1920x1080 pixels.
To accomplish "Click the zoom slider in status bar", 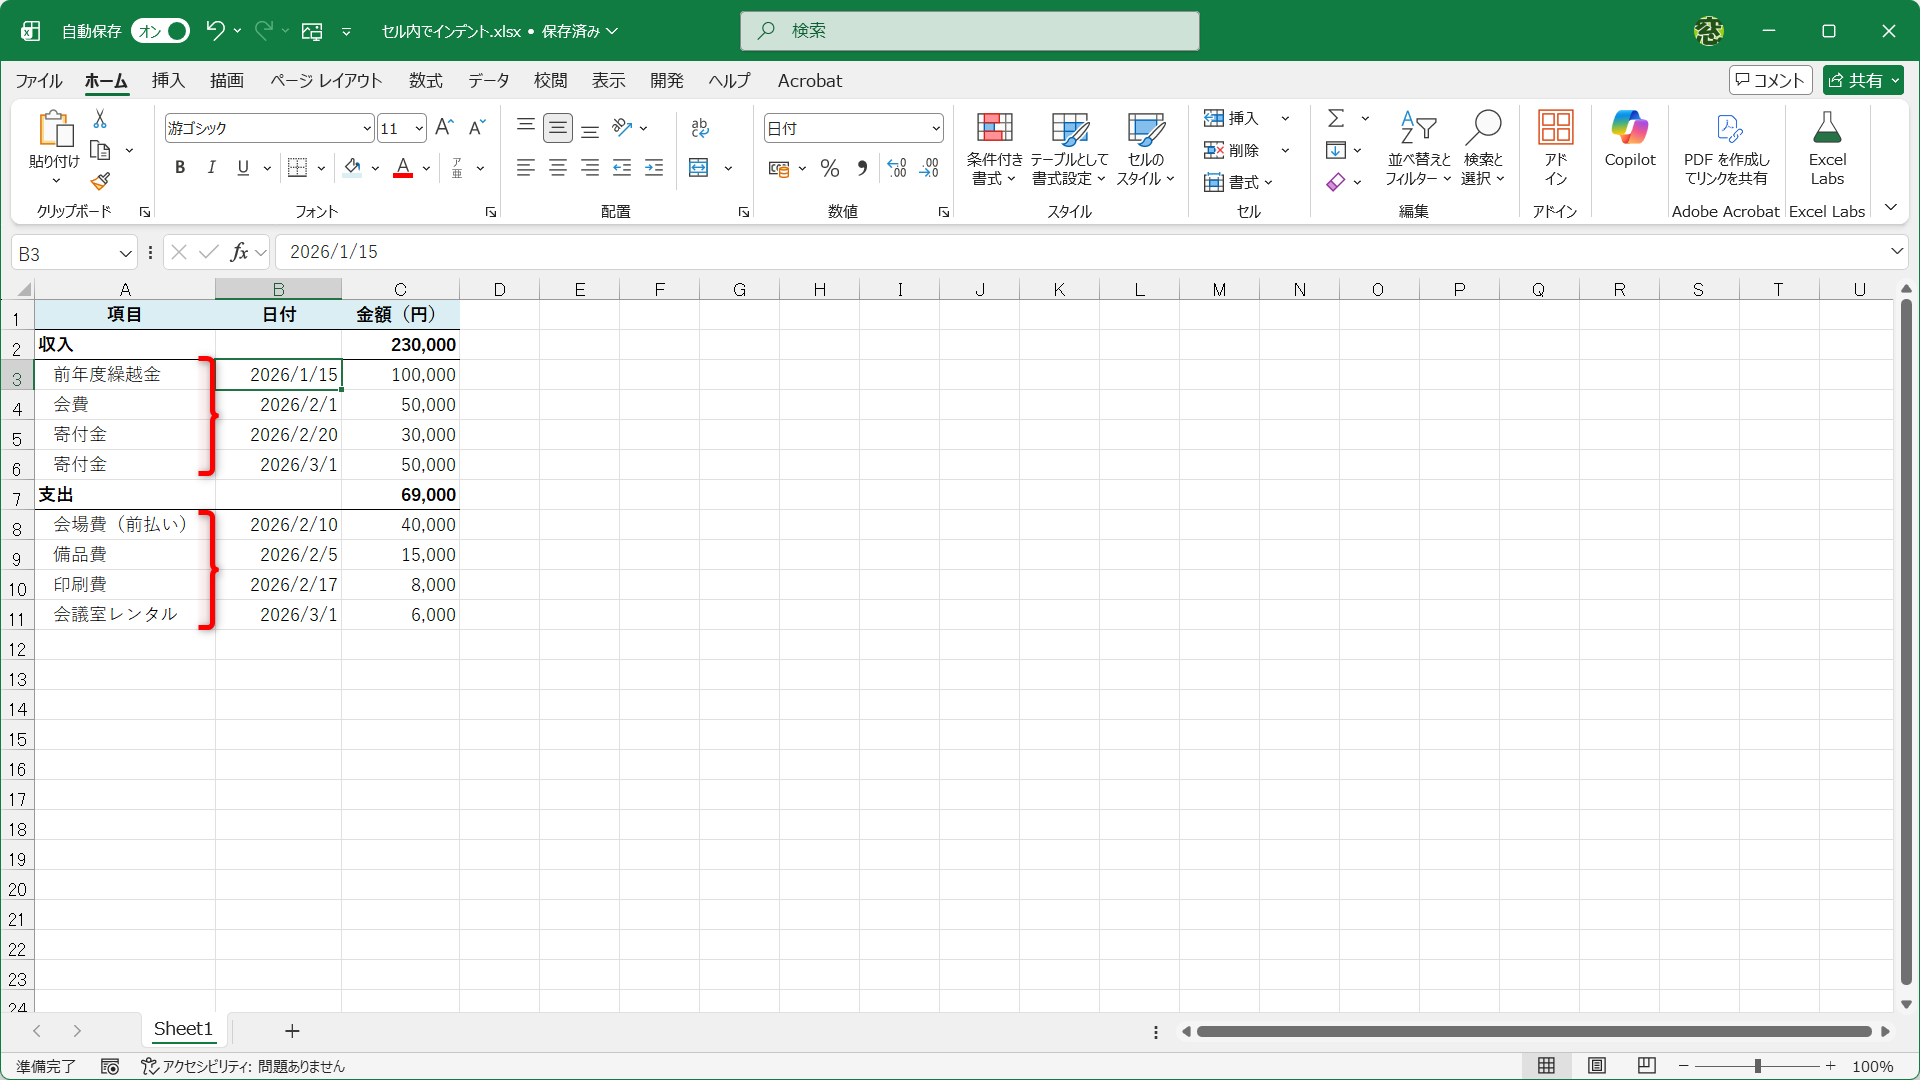I will [x=1757, y=1066].
